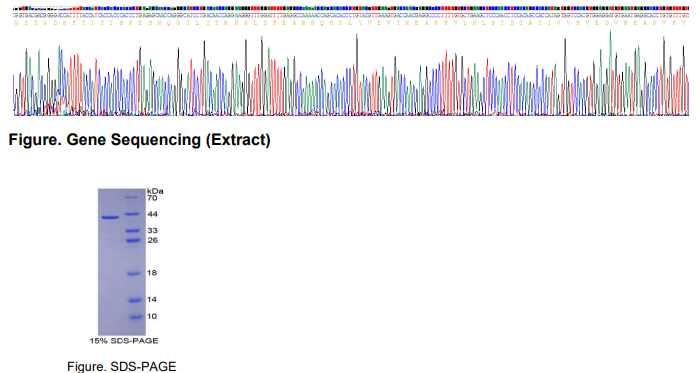Click the 26 kDa ladder band in the gel
Screen dimensions: 696x373
[x=133, y=241]
